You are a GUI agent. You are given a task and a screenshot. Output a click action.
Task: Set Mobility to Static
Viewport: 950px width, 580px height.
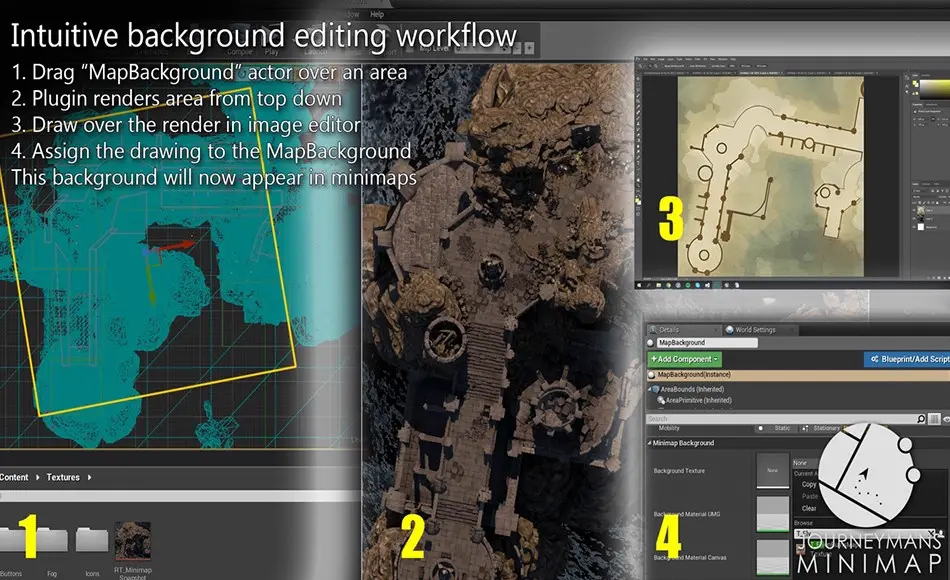point(776,428)
